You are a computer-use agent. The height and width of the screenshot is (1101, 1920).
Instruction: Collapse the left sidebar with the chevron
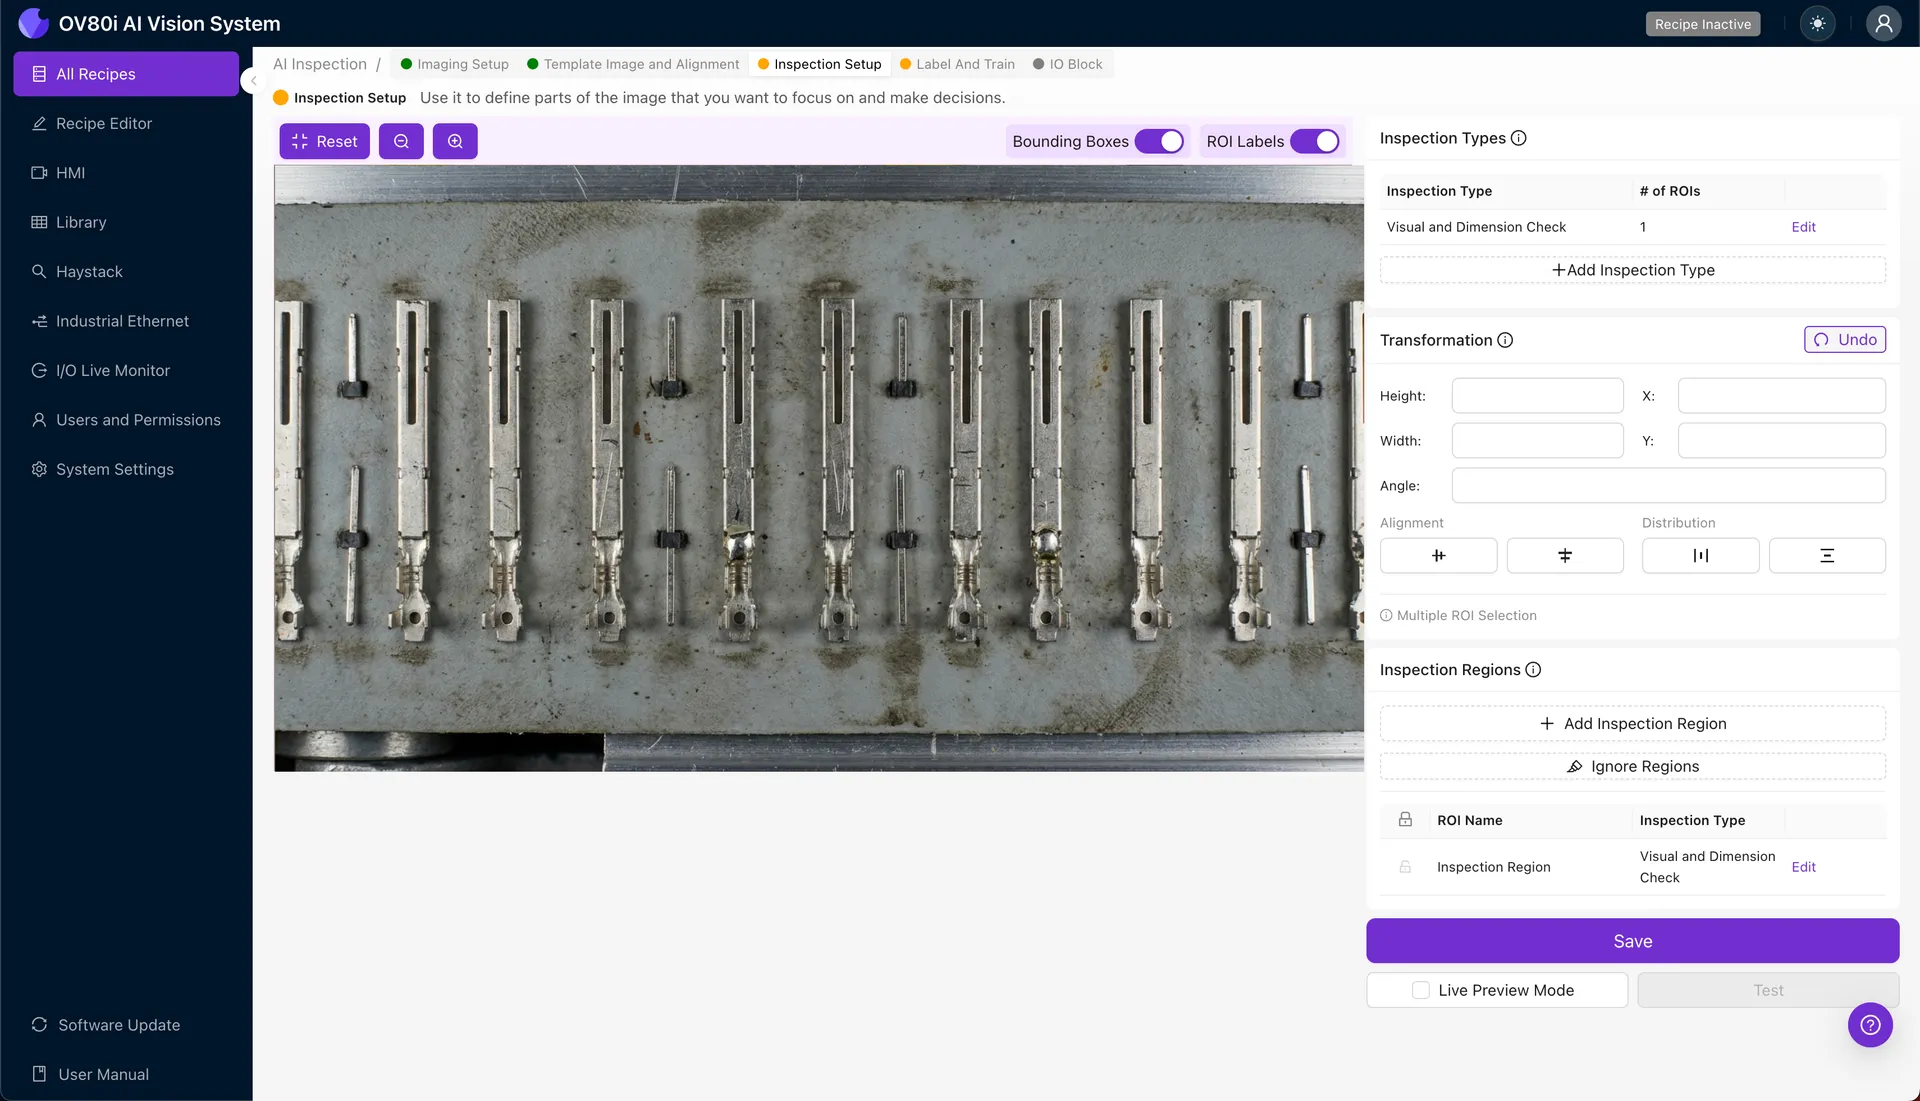pos(253,80)
